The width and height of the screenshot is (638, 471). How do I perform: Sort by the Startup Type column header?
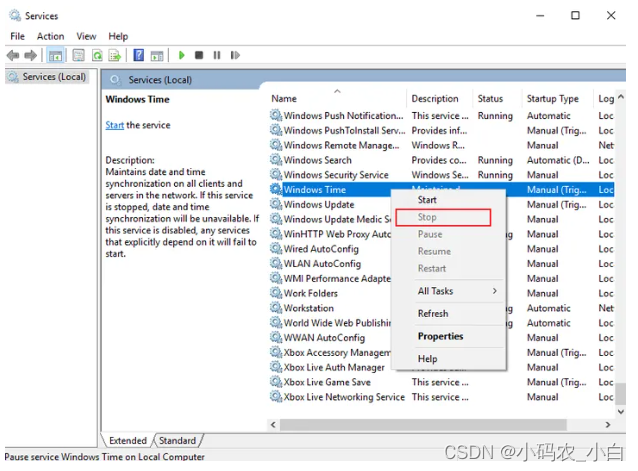click(x=553, y=99)
